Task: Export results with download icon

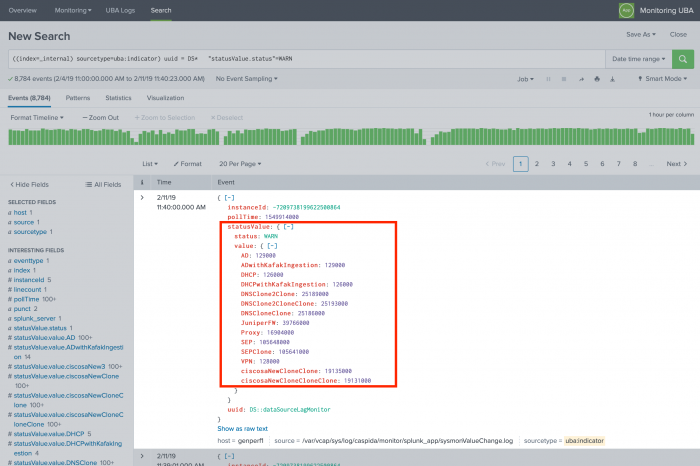Action: [x=612, y=79]
